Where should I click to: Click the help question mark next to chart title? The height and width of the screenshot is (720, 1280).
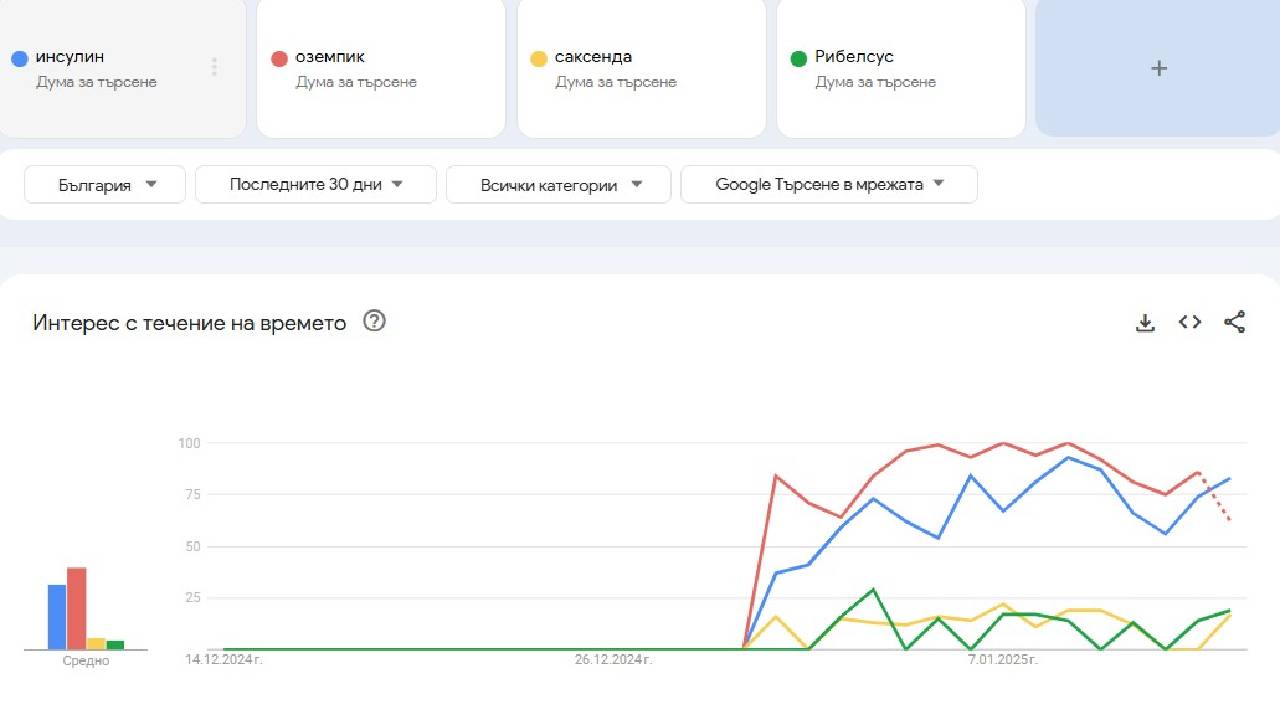pyautogui.click(x=374, y=321)
